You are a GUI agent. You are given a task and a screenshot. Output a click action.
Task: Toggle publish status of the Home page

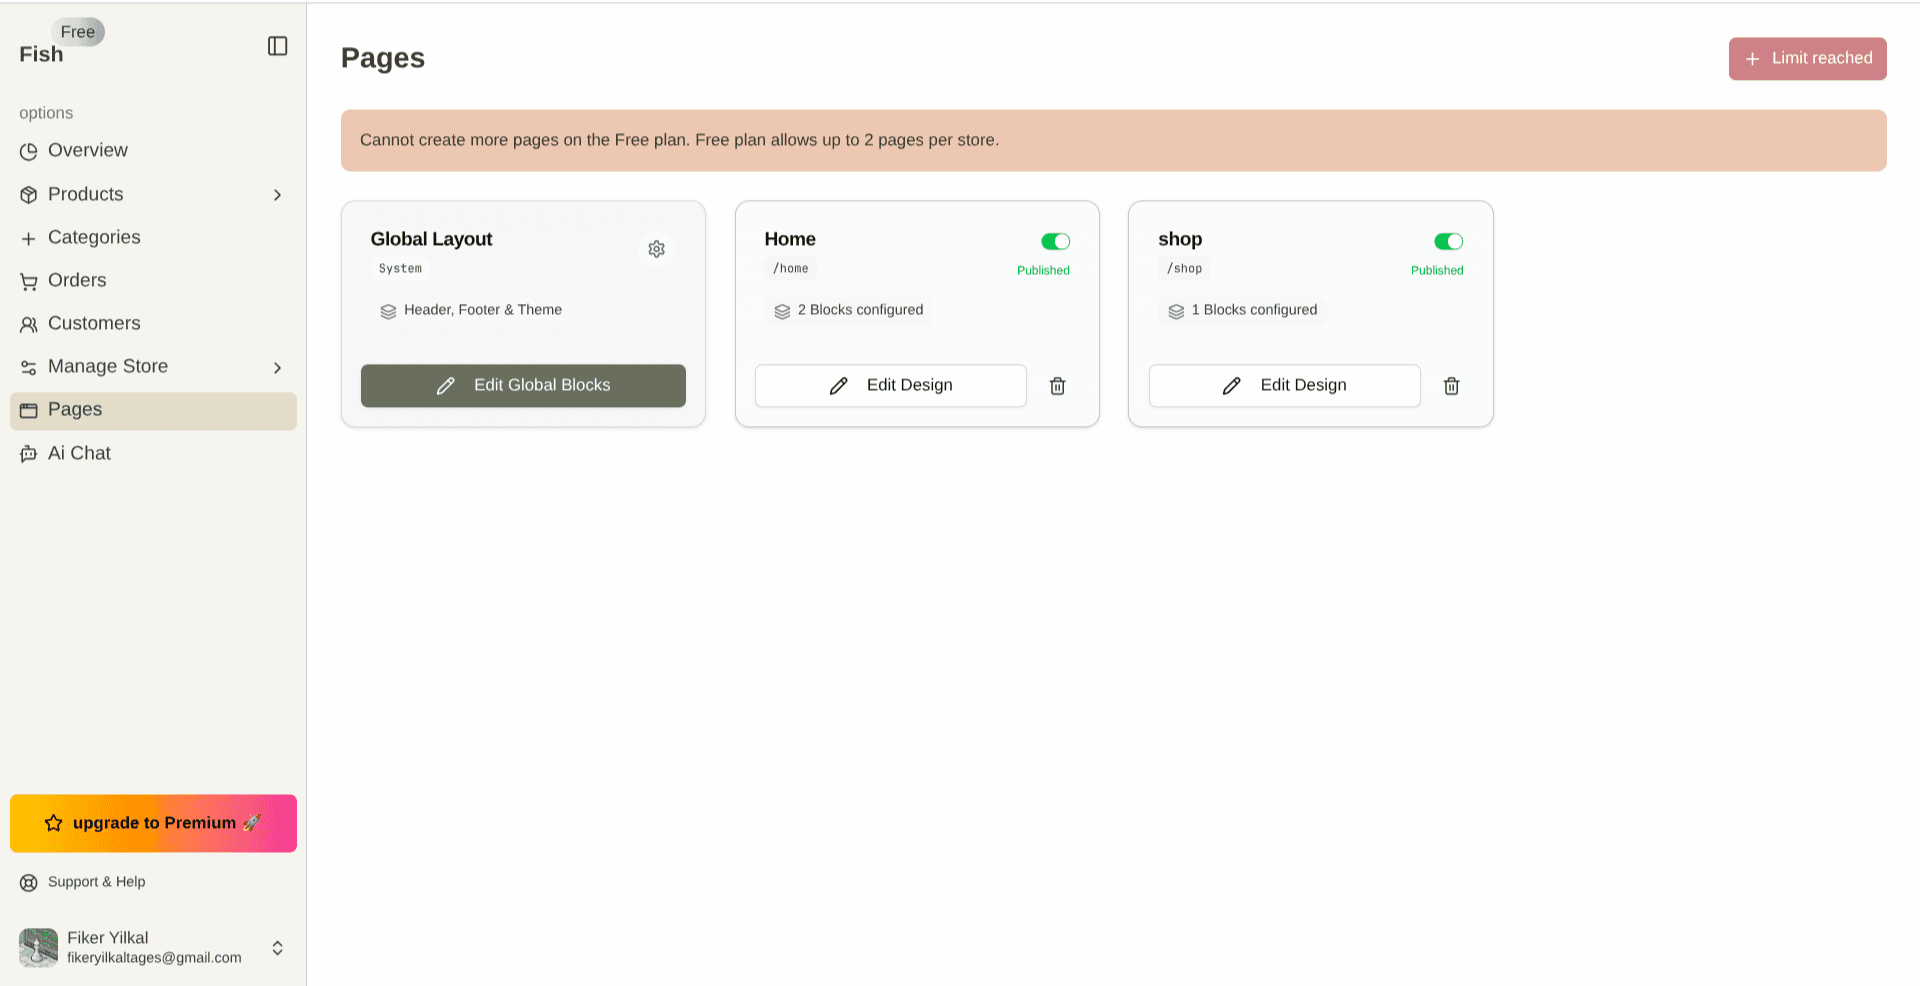(1055, 241)
